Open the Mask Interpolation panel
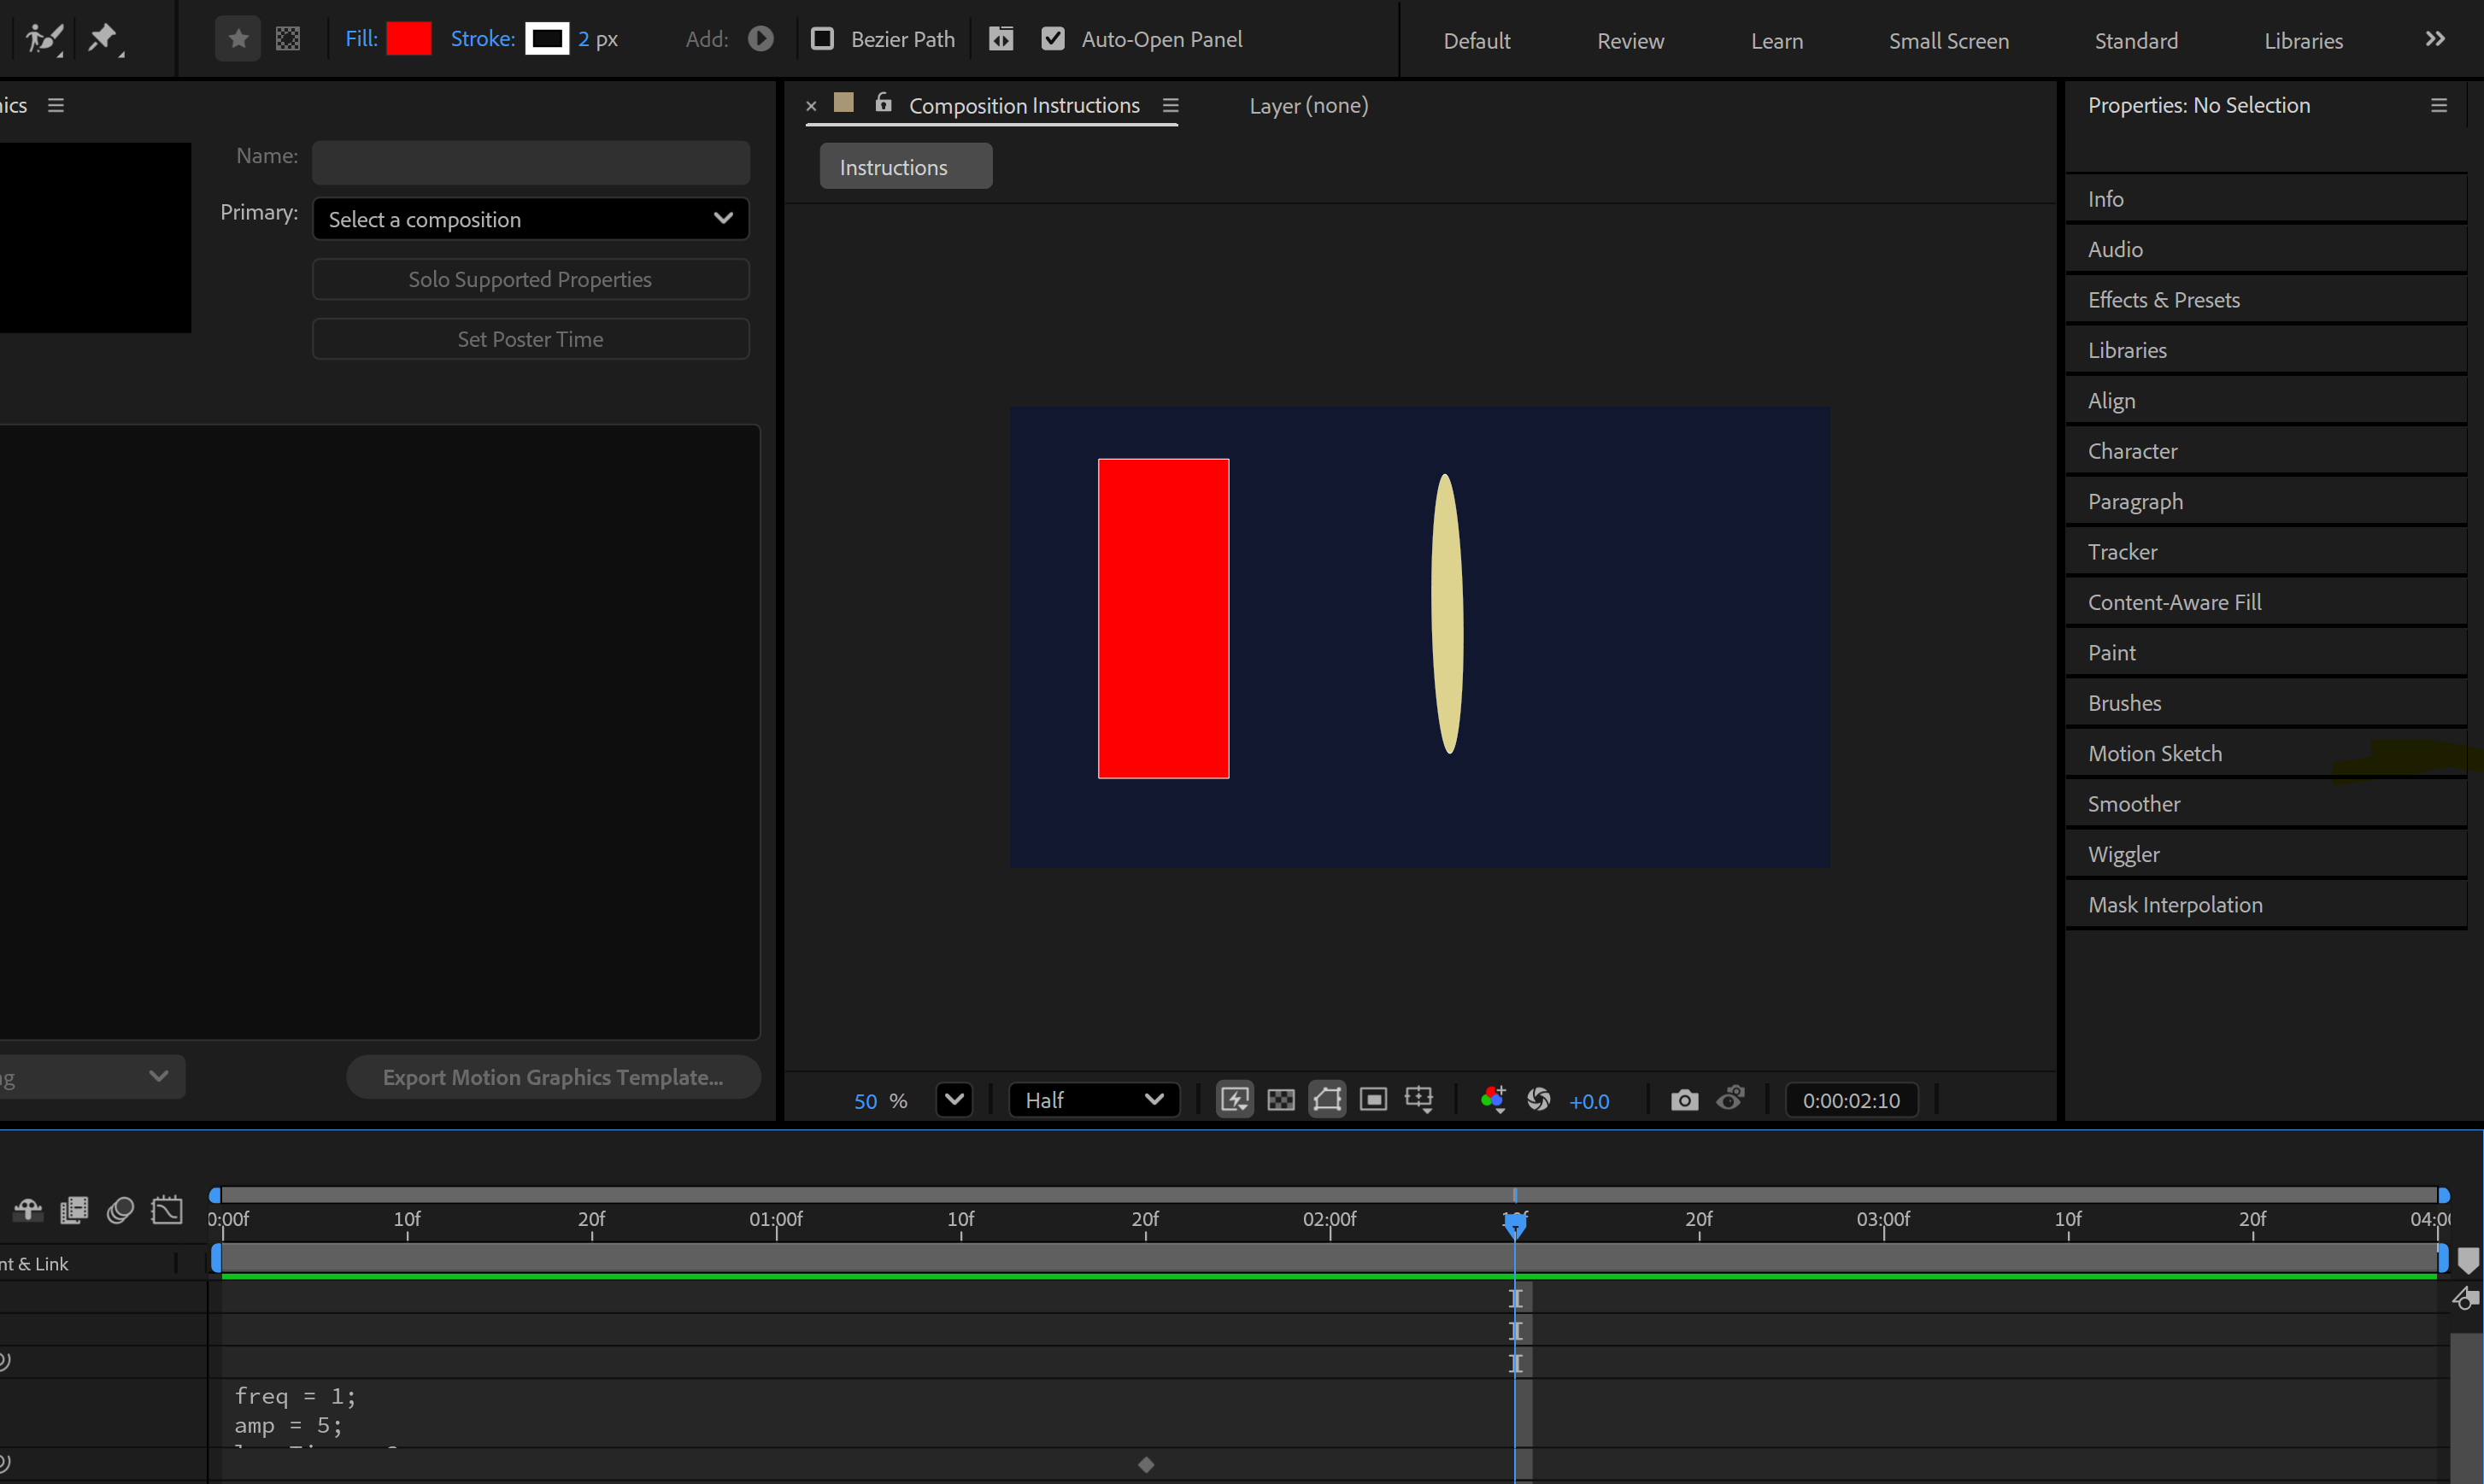 coord(2266,905)
